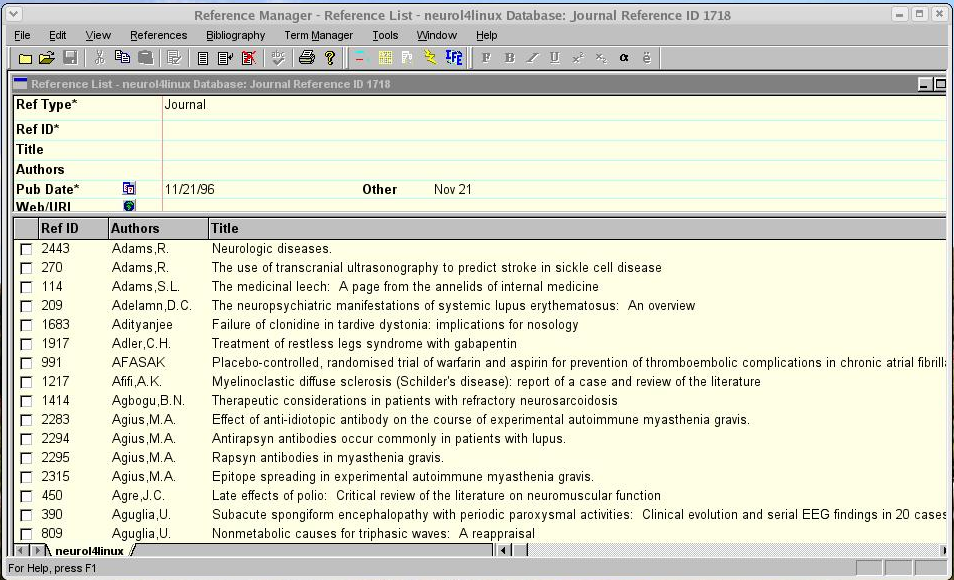Open the References menu
This screenshot has width=954, height=580.
click(158, 35)
